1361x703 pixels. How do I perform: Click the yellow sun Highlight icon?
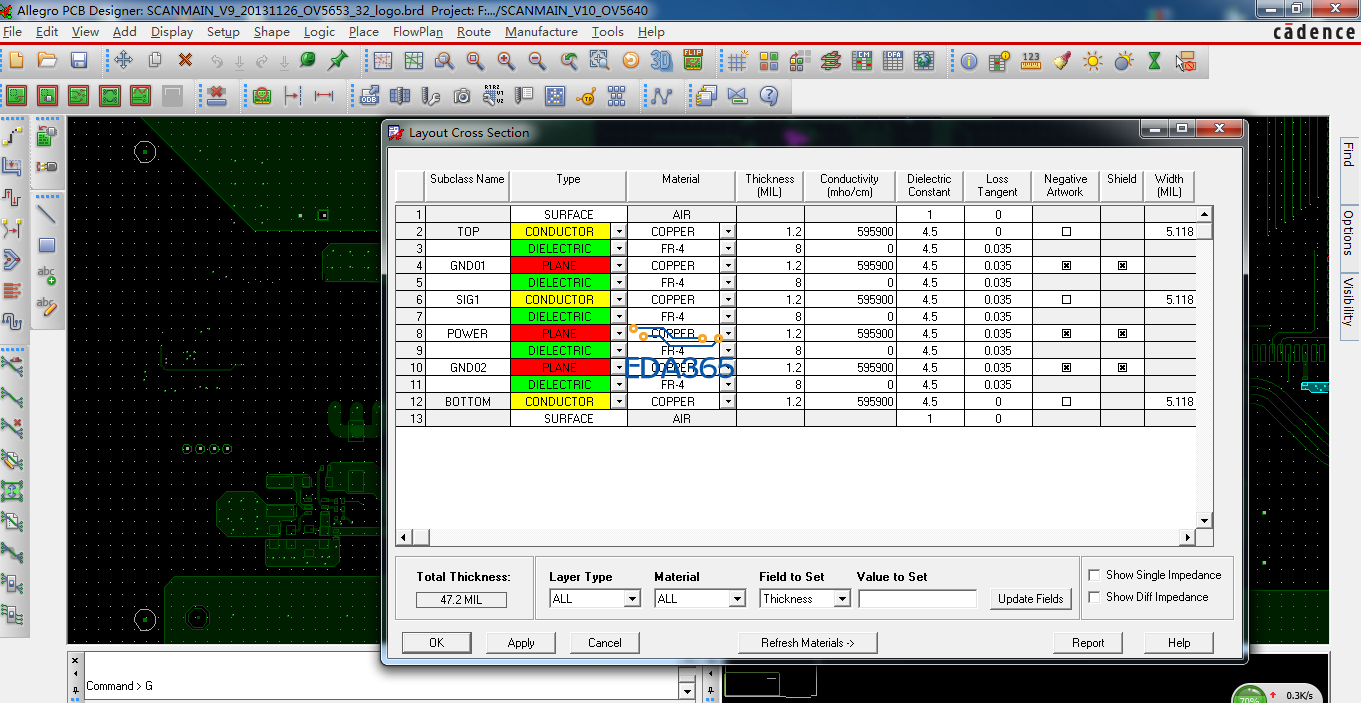(1093, 61)
